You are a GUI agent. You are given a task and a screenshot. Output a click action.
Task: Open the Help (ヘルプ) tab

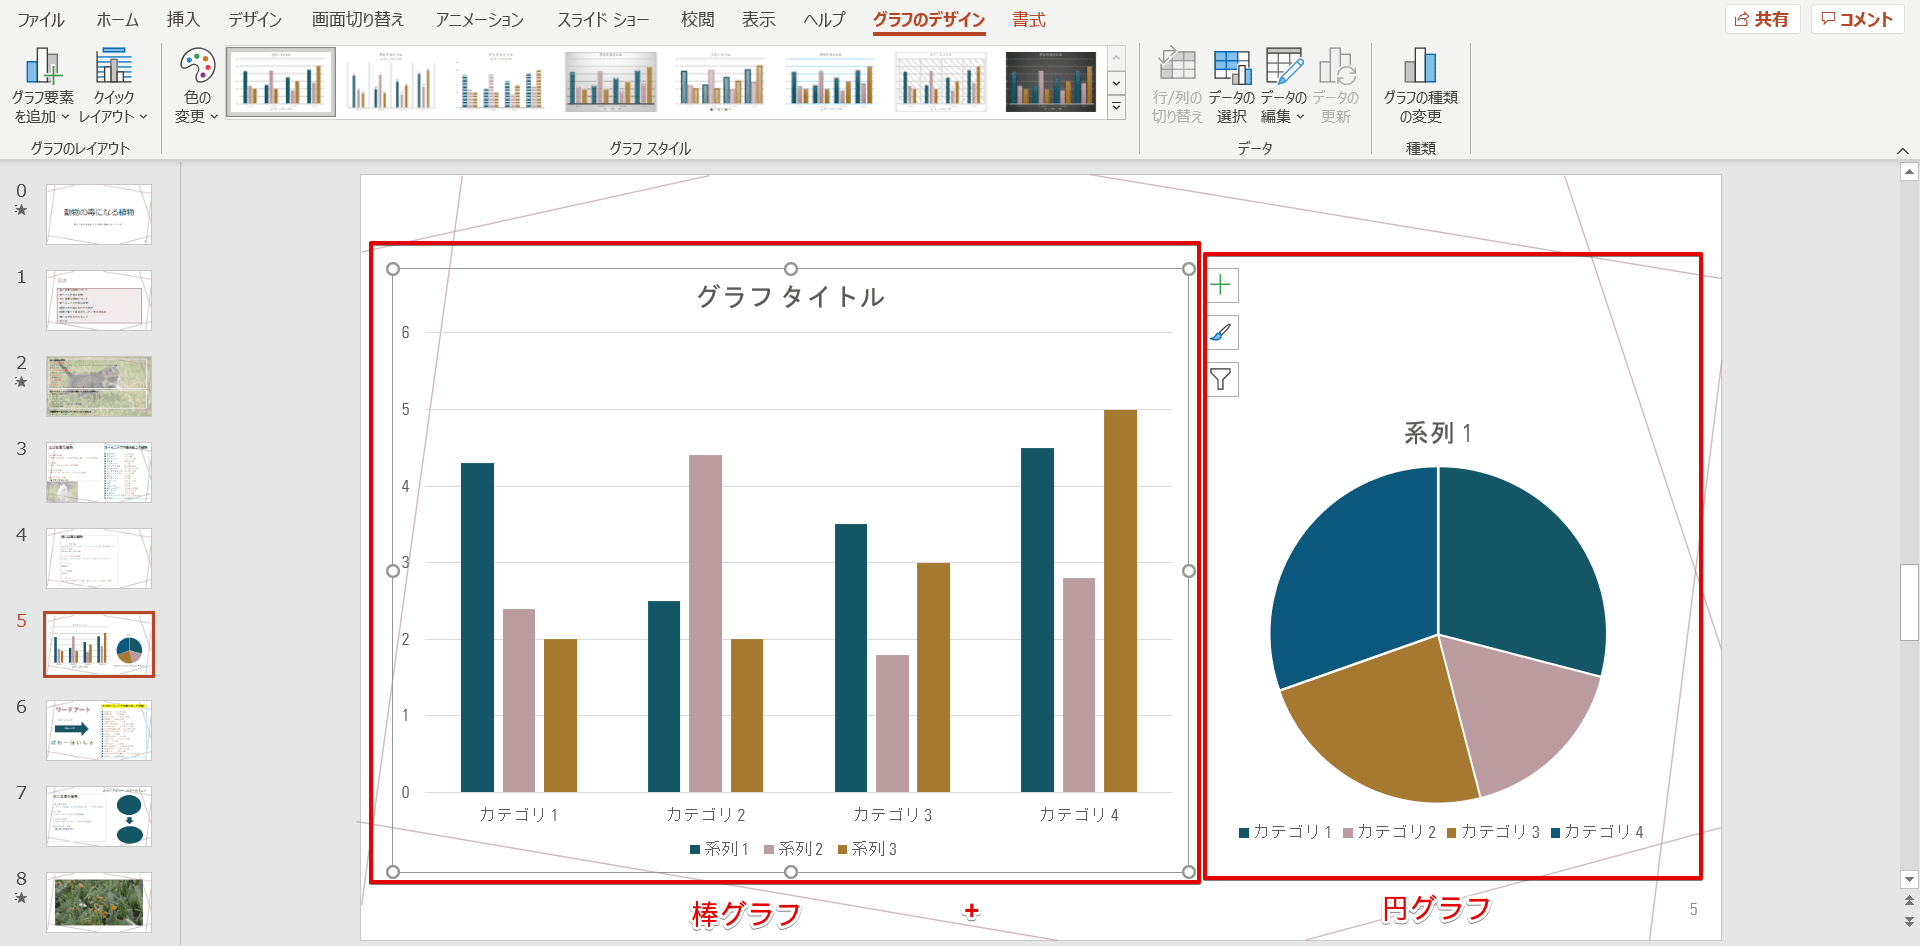[x=825, y=19]
